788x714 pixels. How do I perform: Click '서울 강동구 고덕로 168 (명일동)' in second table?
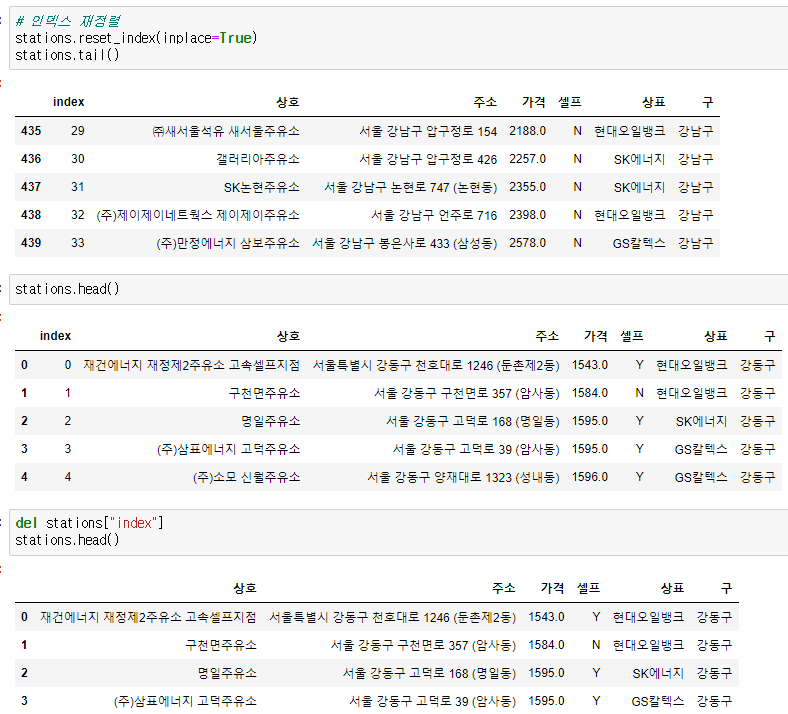pyautogui.click(x=472, y=421)
